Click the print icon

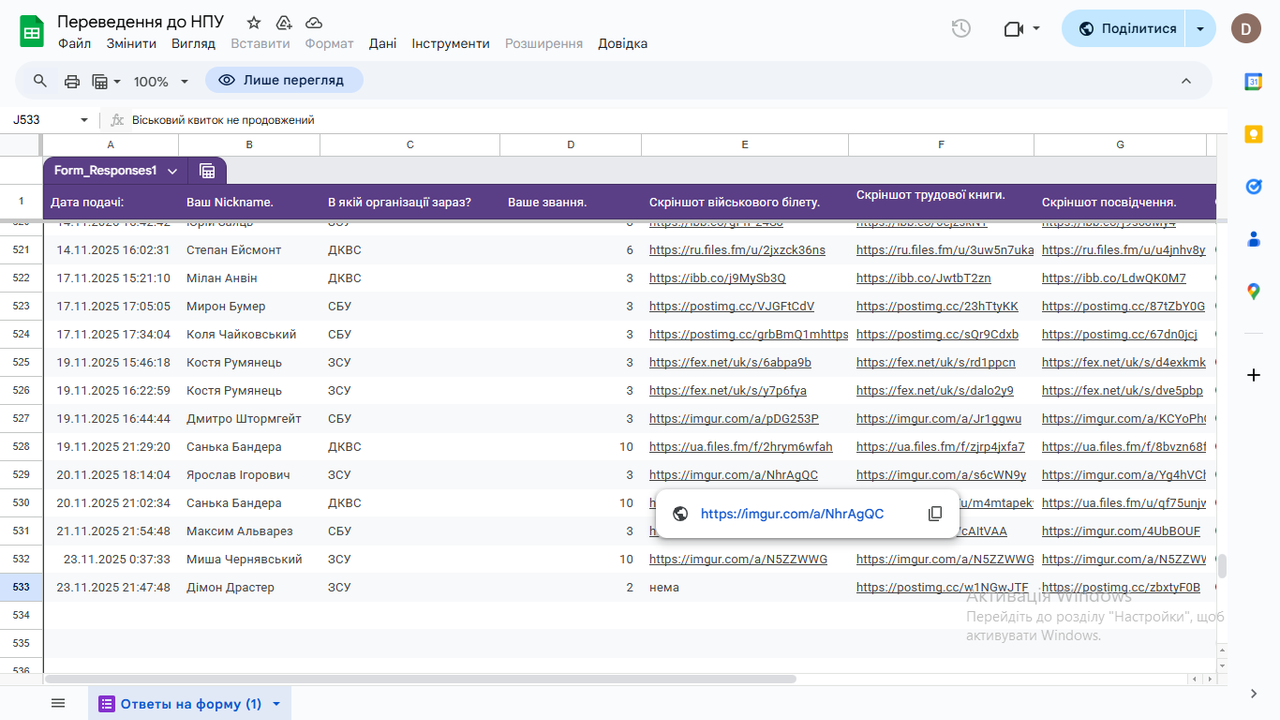tap(72, 81)
